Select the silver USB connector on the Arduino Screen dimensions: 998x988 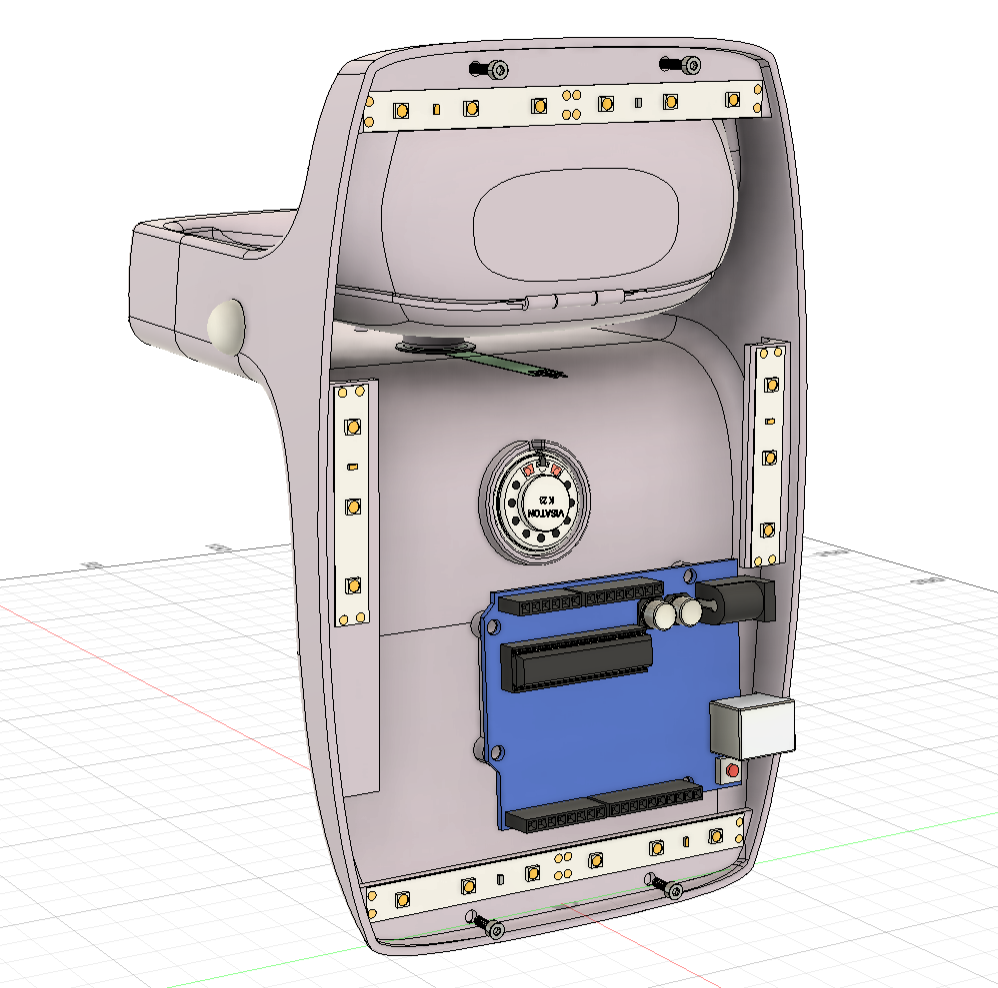point(752,727)
